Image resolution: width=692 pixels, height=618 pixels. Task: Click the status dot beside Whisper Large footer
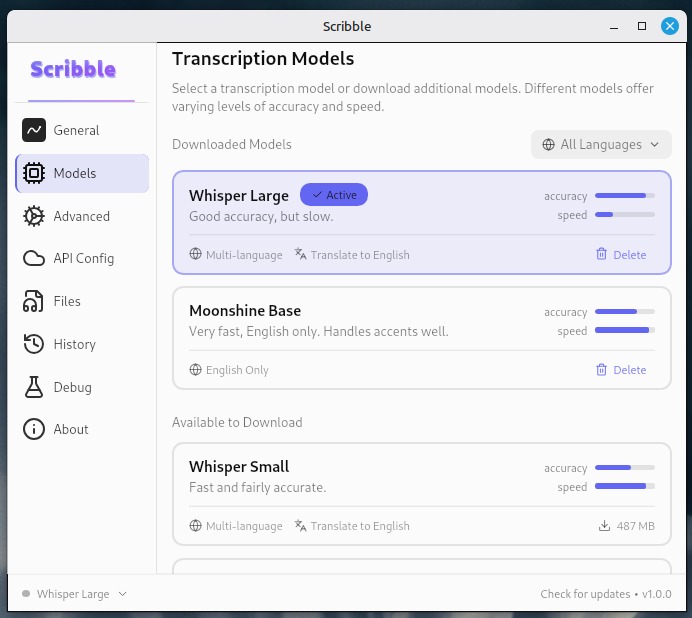(x=26, y=594)
